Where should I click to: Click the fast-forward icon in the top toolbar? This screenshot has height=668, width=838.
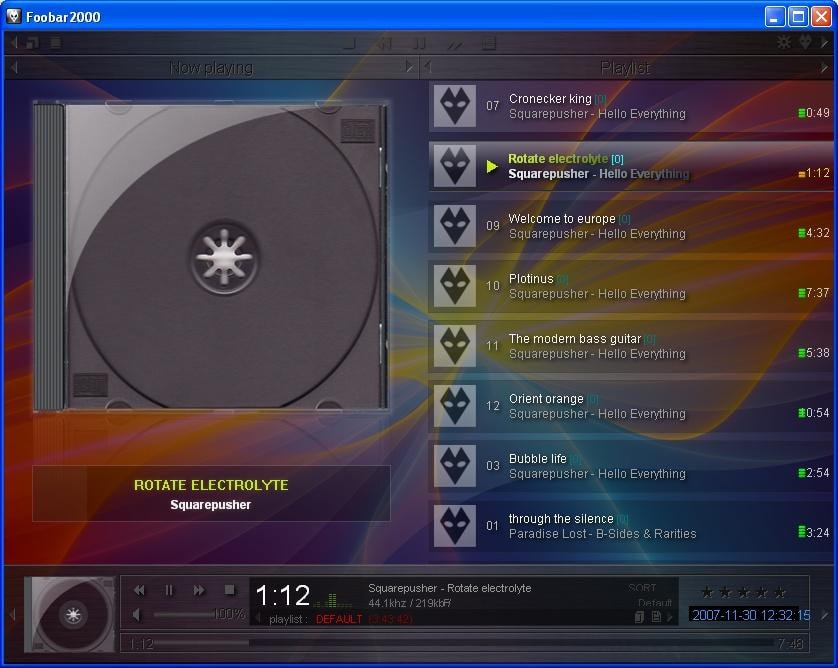coord(457,43)
